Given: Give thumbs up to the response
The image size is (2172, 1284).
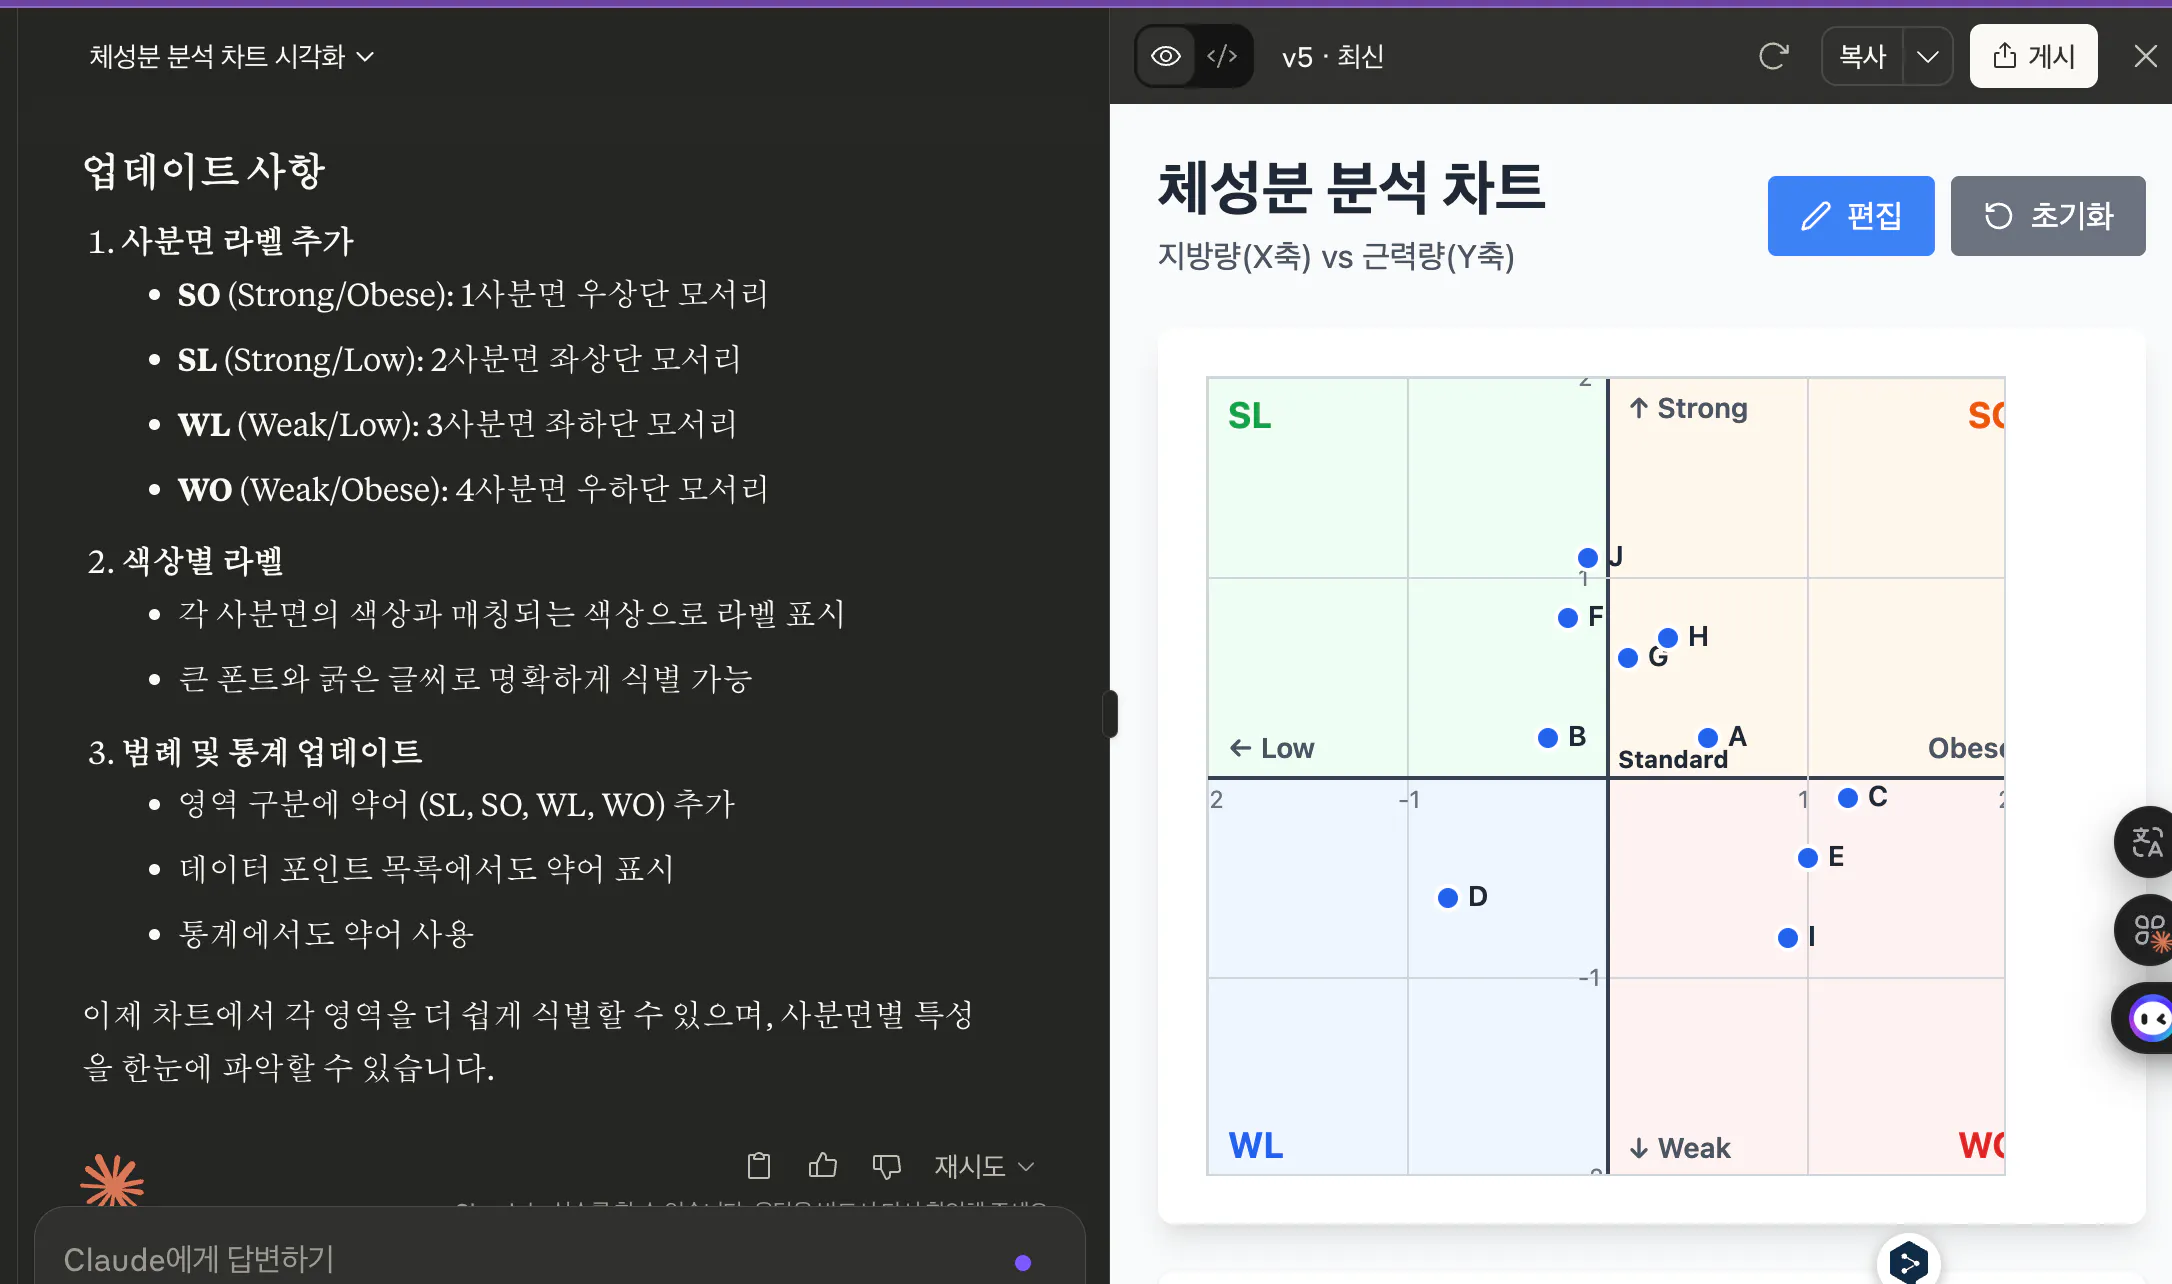Looking at the screenshot, I should [x=822, y=1165].
